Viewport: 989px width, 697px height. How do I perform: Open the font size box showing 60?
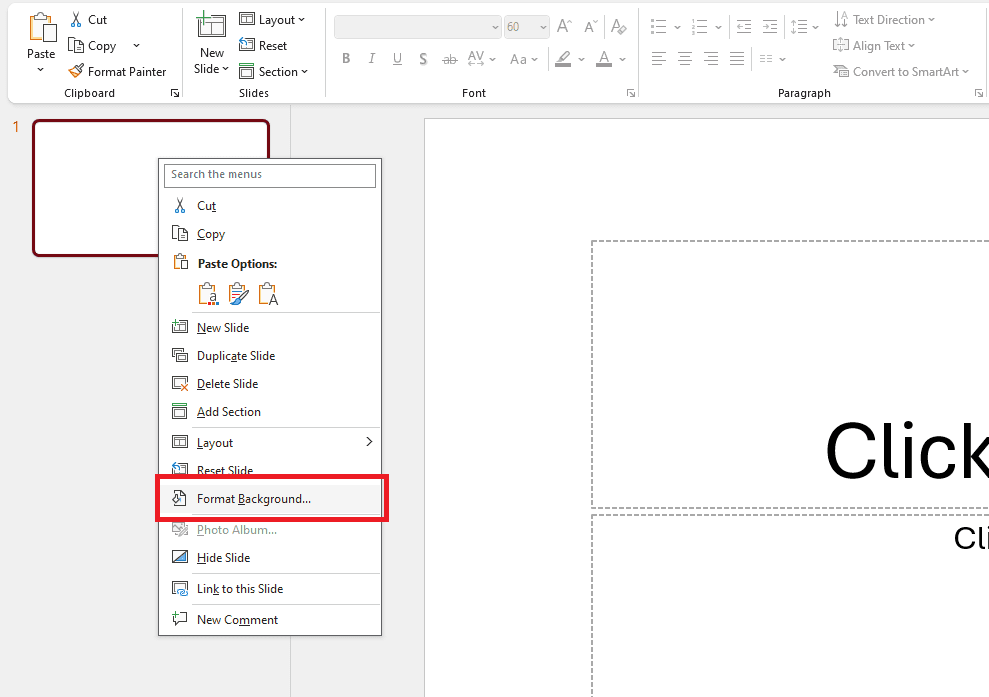click(x=526, y=27)
